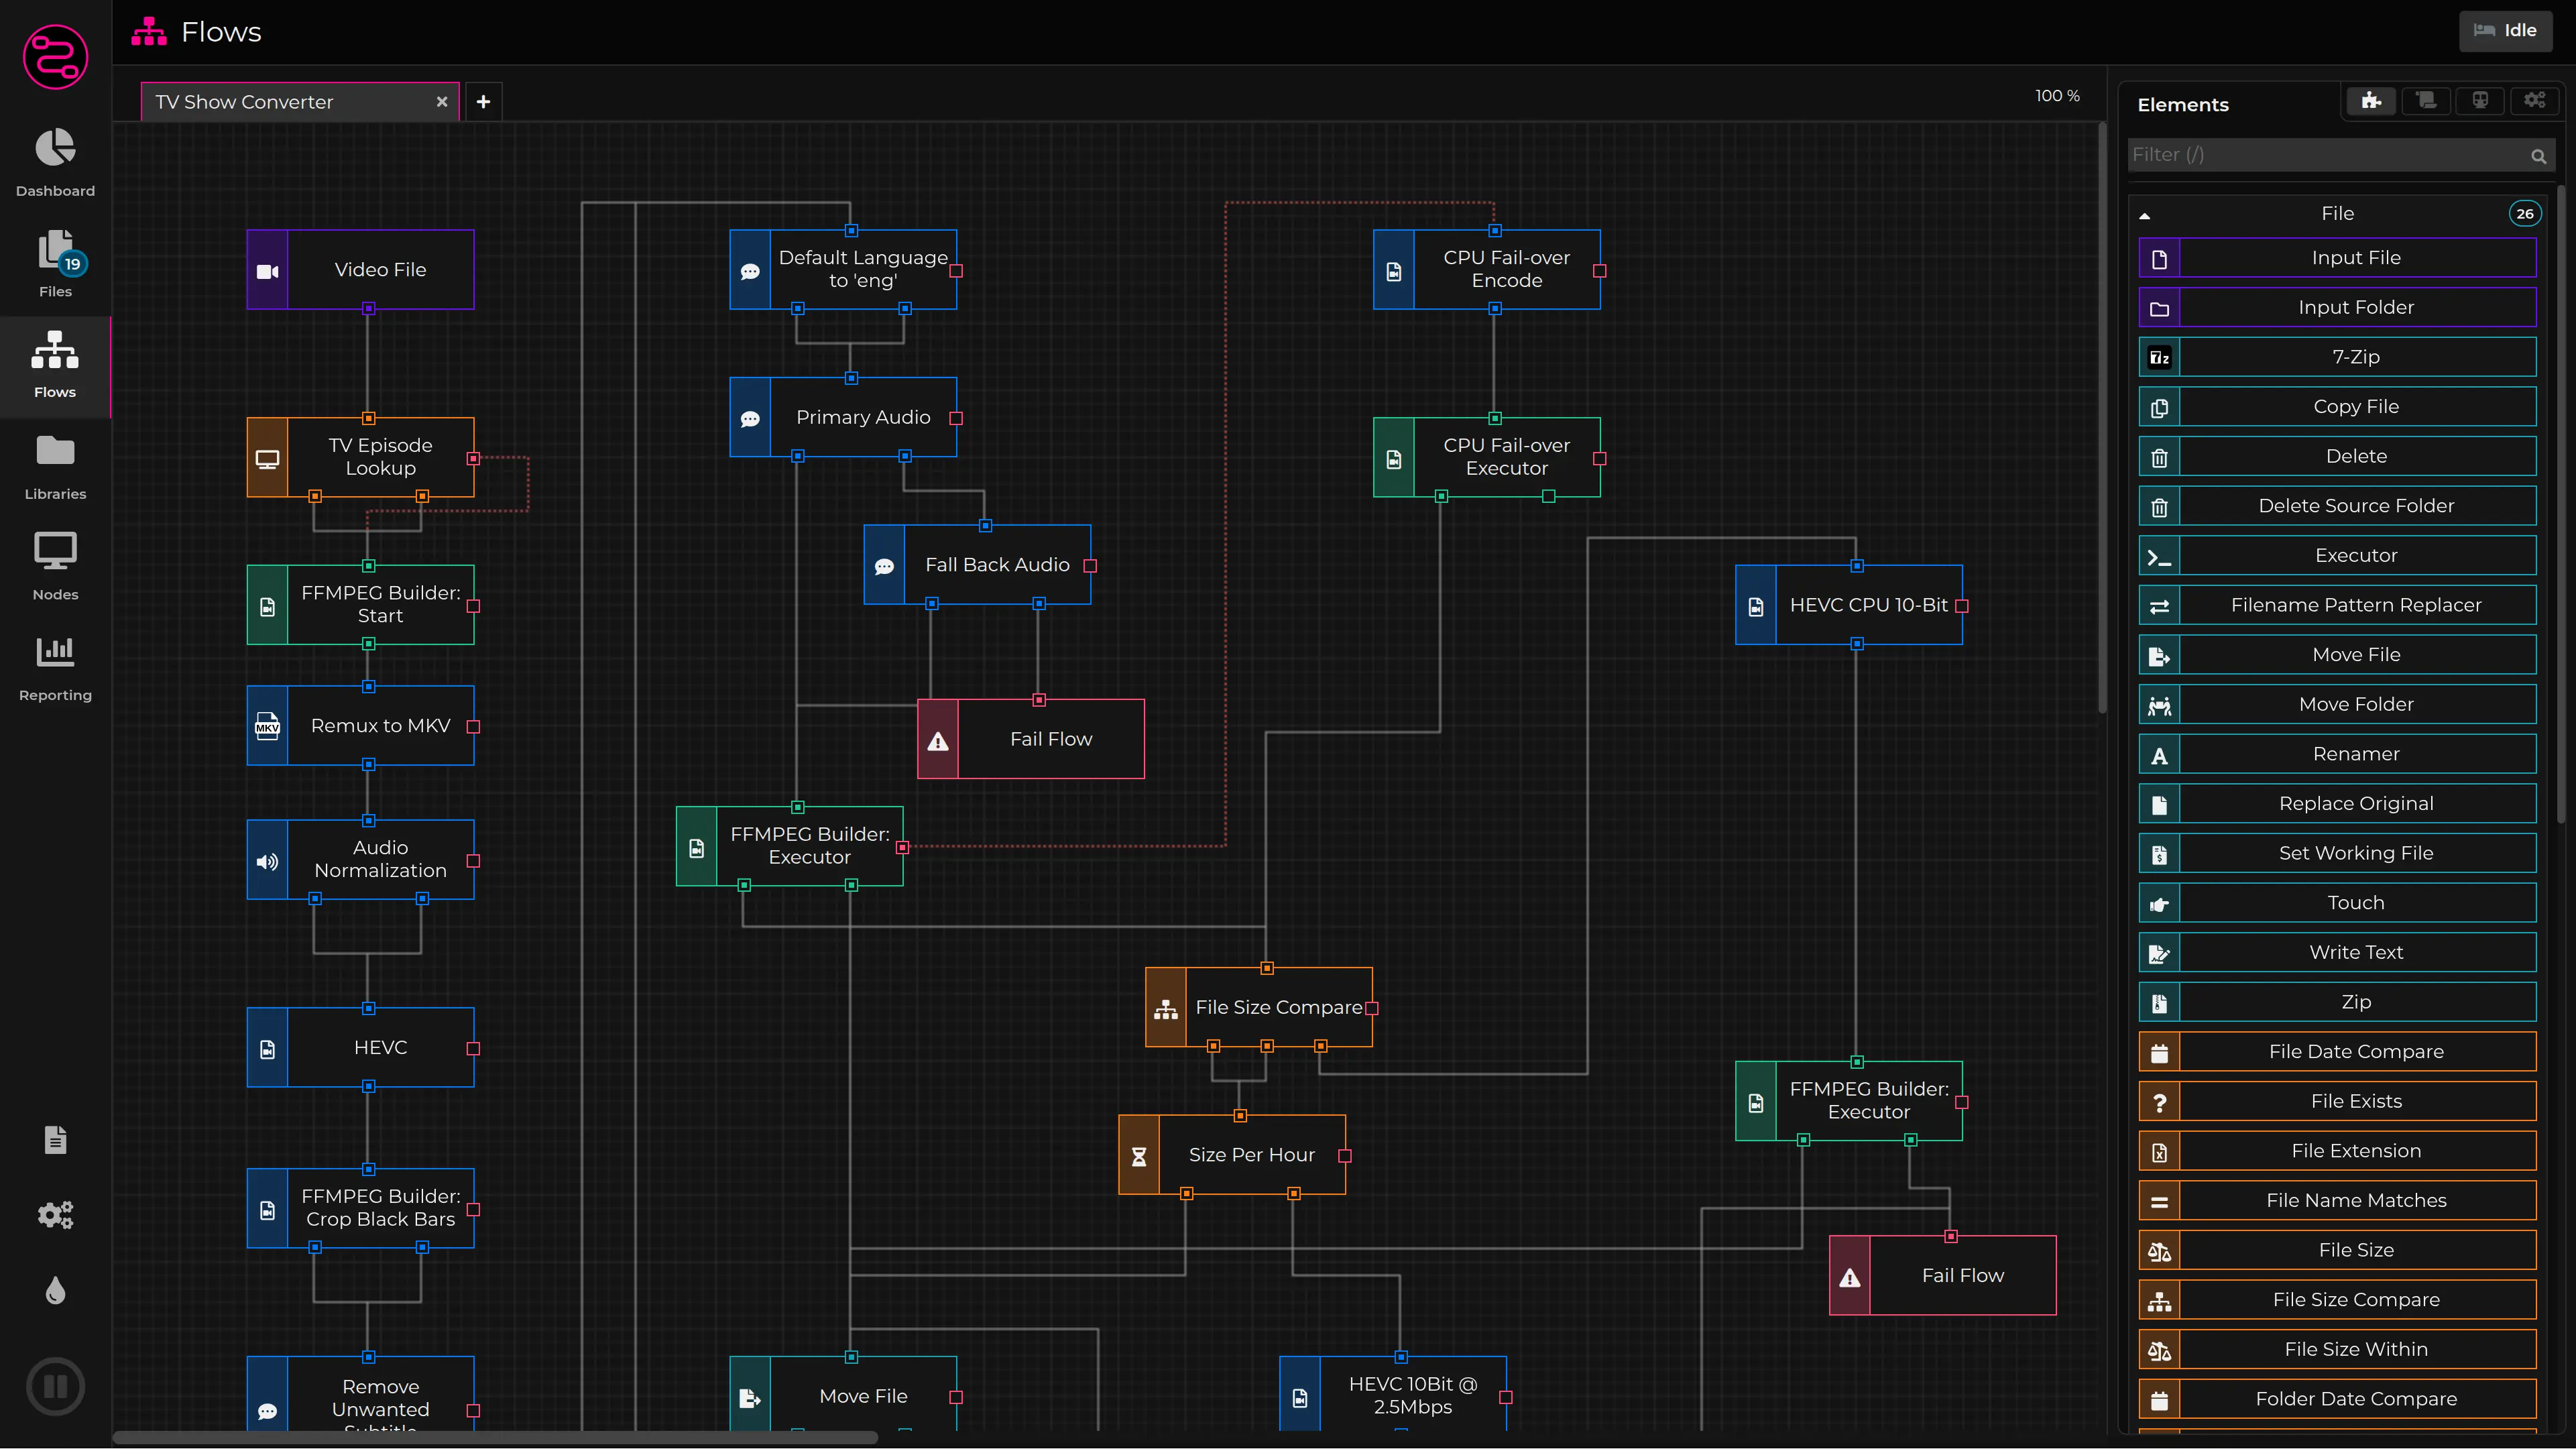Open the Nodes section in the sidebar
2576x1449 pixels.
55,564
